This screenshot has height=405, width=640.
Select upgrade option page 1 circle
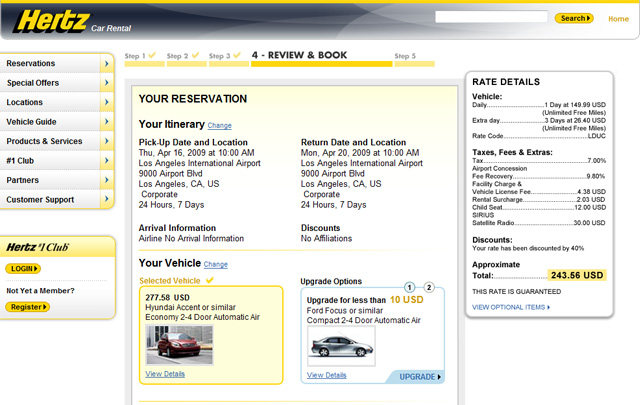(410, 288)
